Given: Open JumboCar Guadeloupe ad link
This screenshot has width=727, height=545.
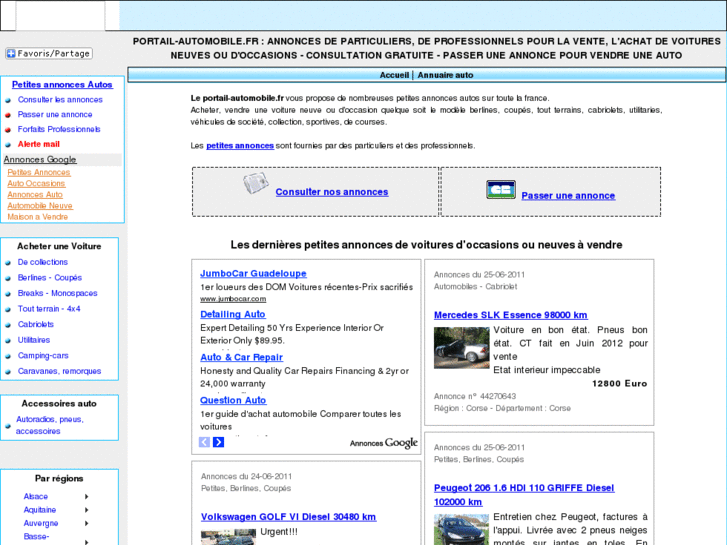Looking at the screenshot, I should (253, 274).
